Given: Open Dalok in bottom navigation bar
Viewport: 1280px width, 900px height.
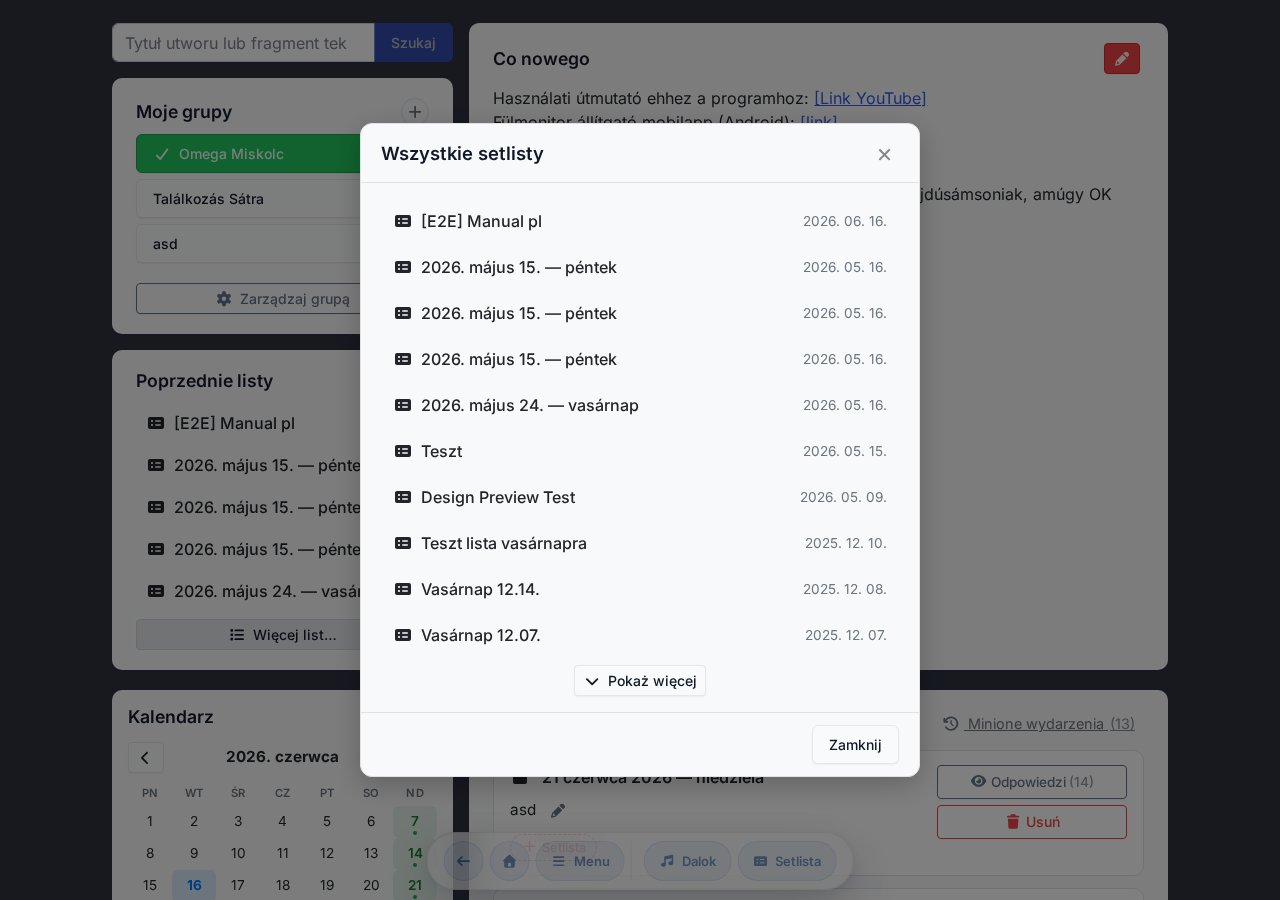Looking at the screenshot, I should (688, 861).
